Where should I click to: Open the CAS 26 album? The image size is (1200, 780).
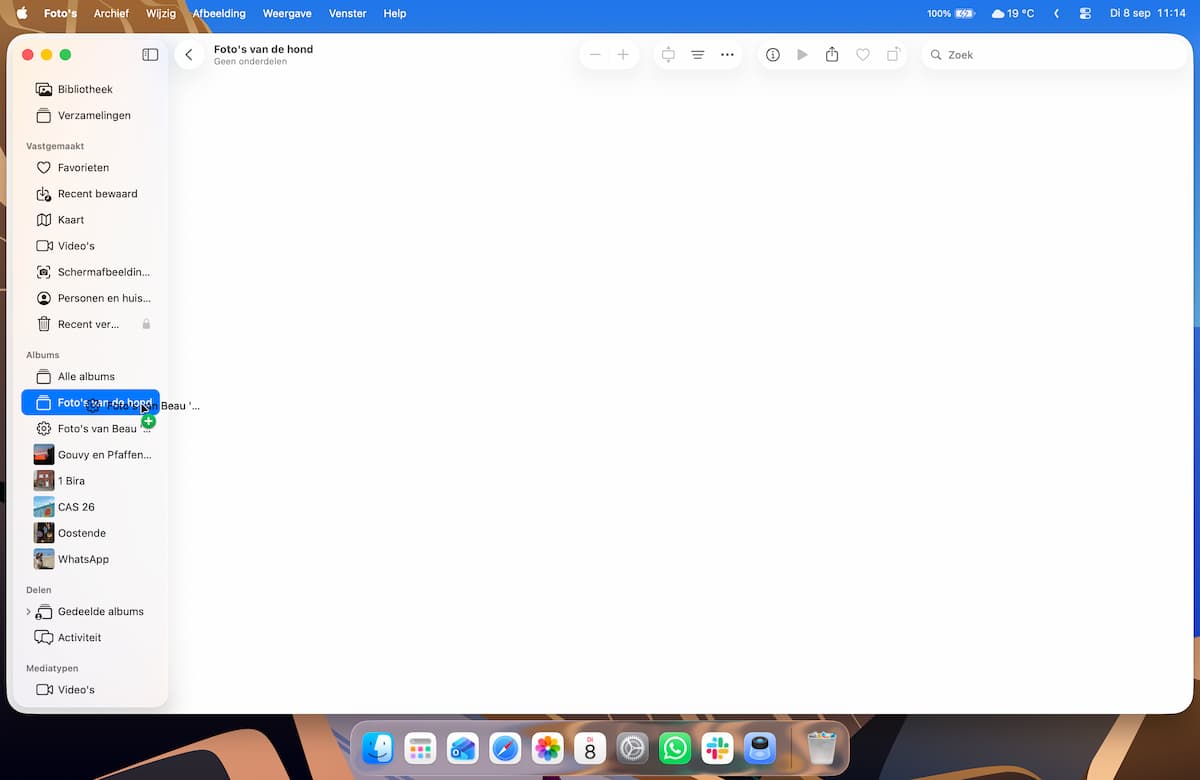point(90,507)
